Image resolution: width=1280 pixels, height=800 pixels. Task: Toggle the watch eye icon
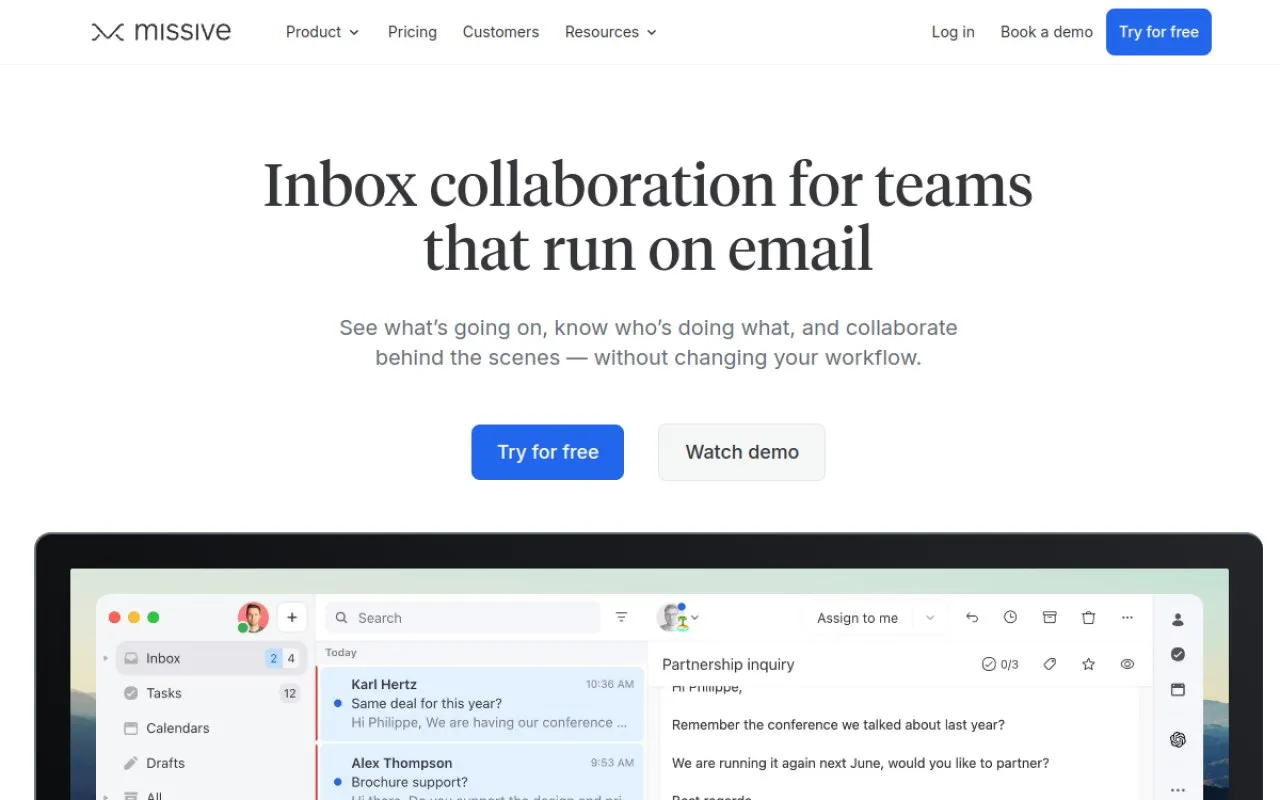[1127, 664]
